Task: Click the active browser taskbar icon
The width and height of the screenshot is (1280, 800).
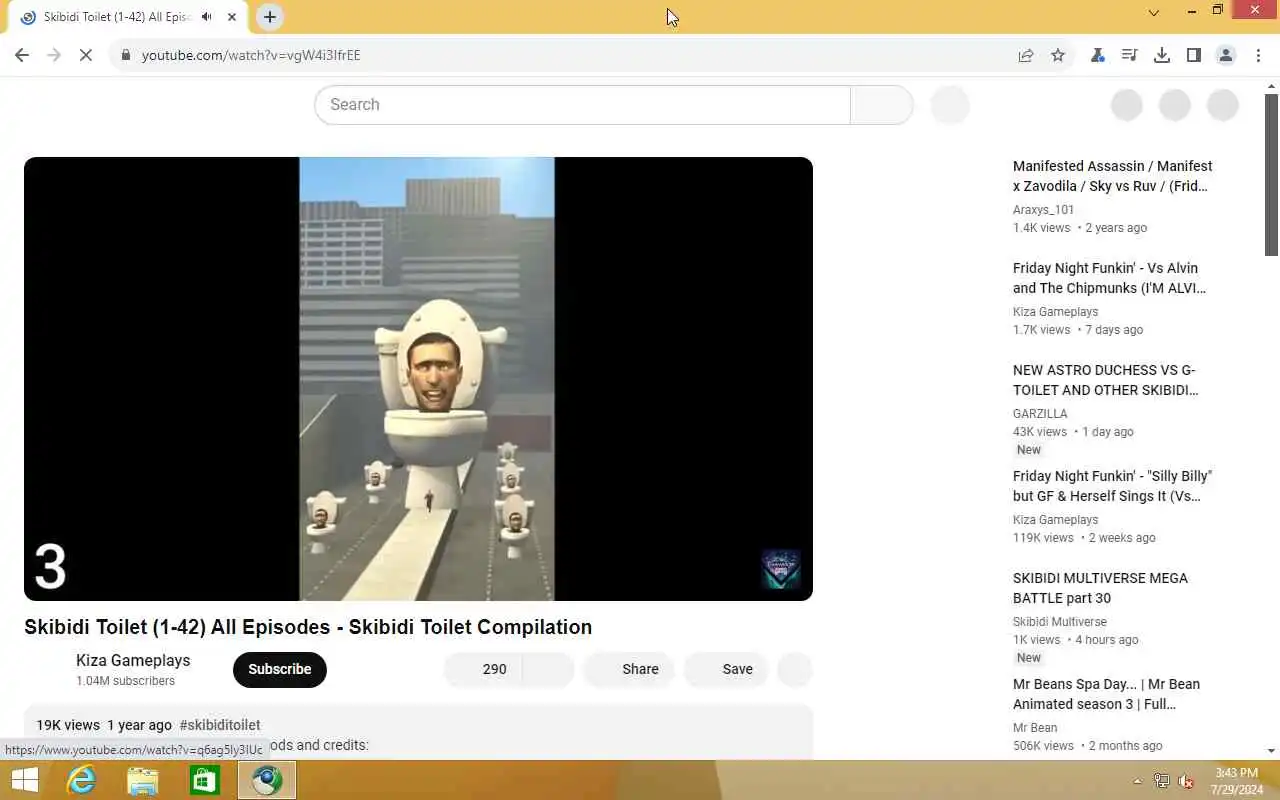Action: pyautogui.click(x=267, y=780)
